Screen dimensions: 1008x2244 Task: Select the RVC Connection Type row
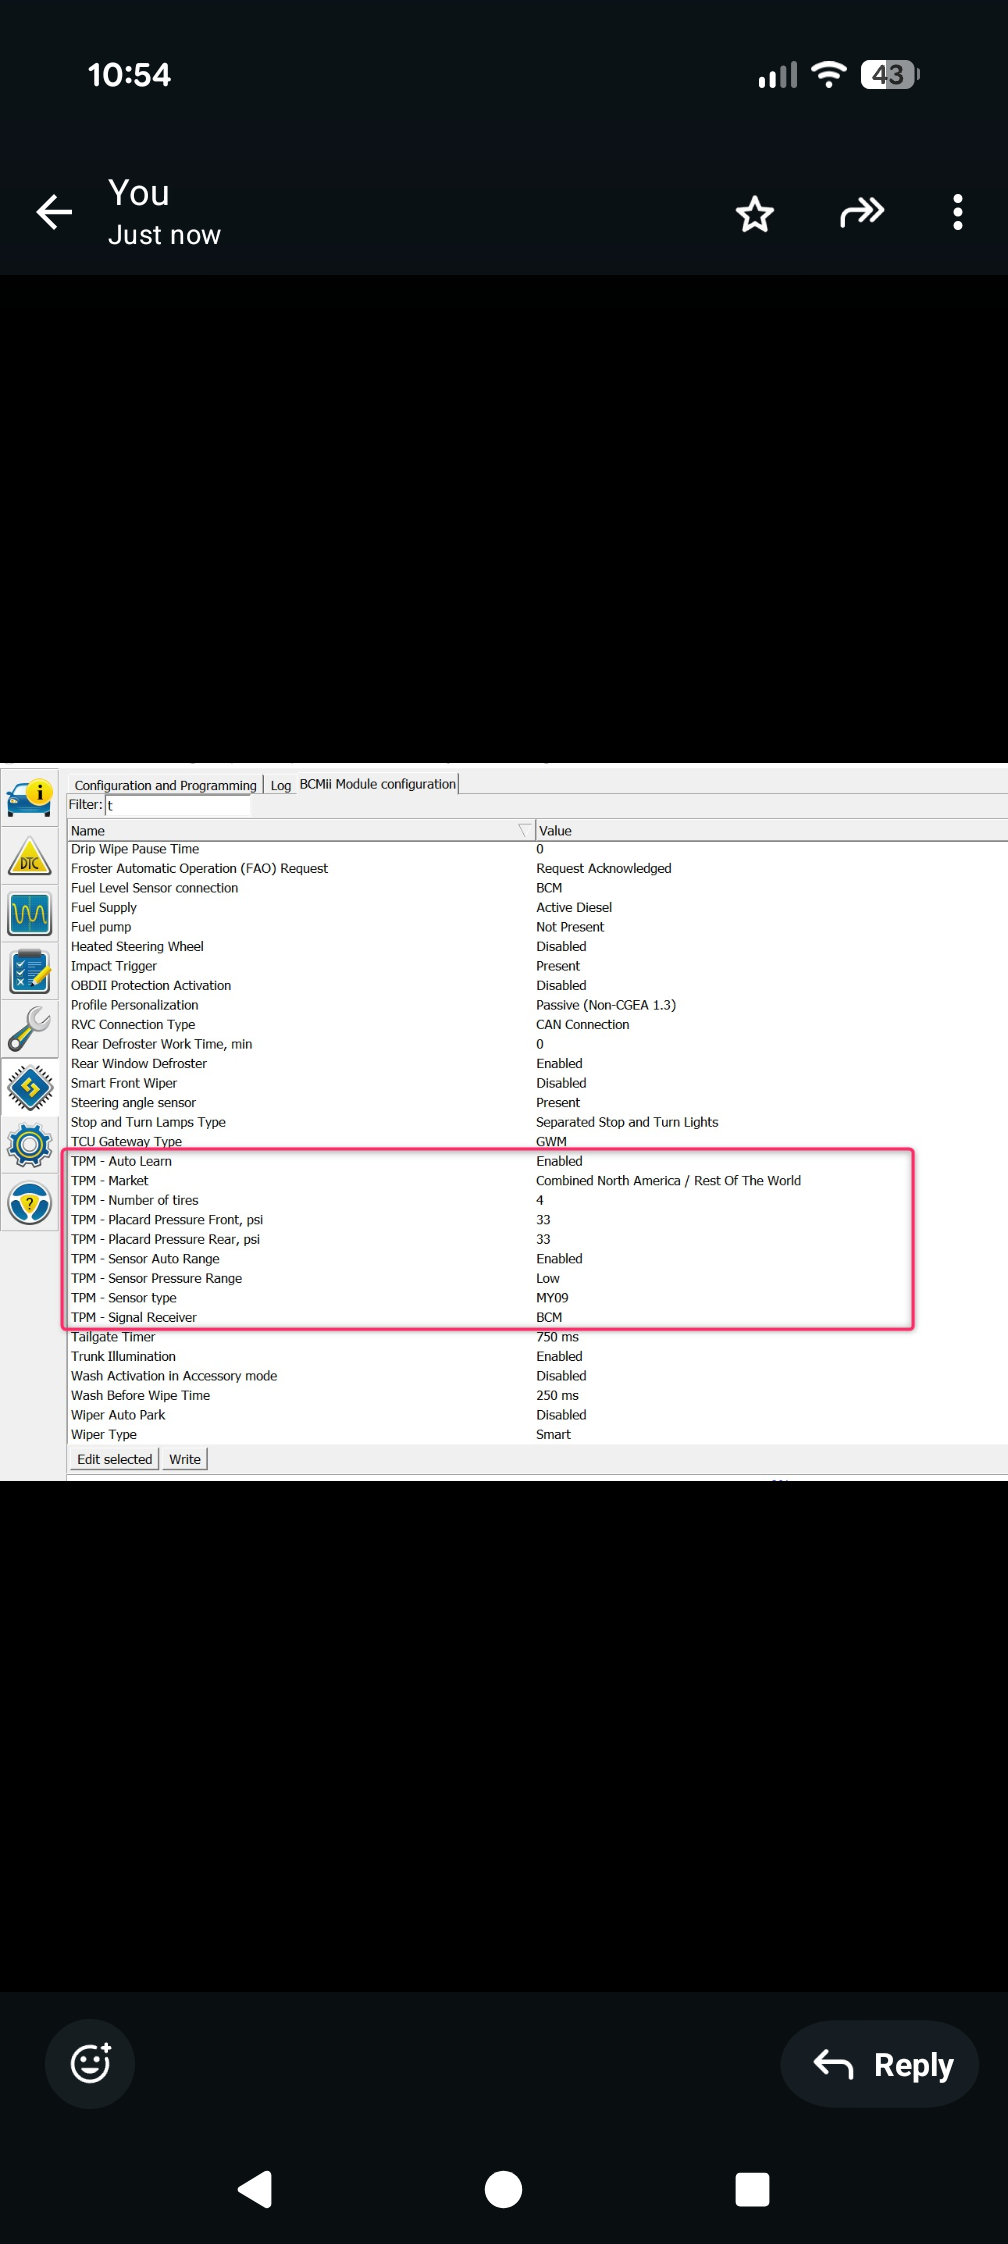537,1024
